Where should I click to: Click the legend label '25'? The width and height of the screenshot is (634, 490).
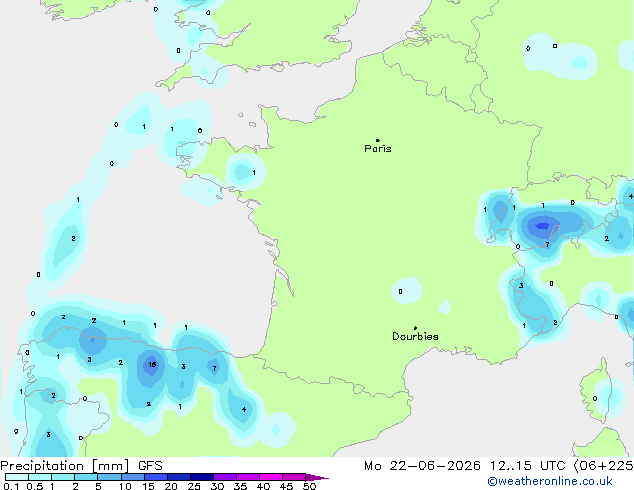click(194, 486)
